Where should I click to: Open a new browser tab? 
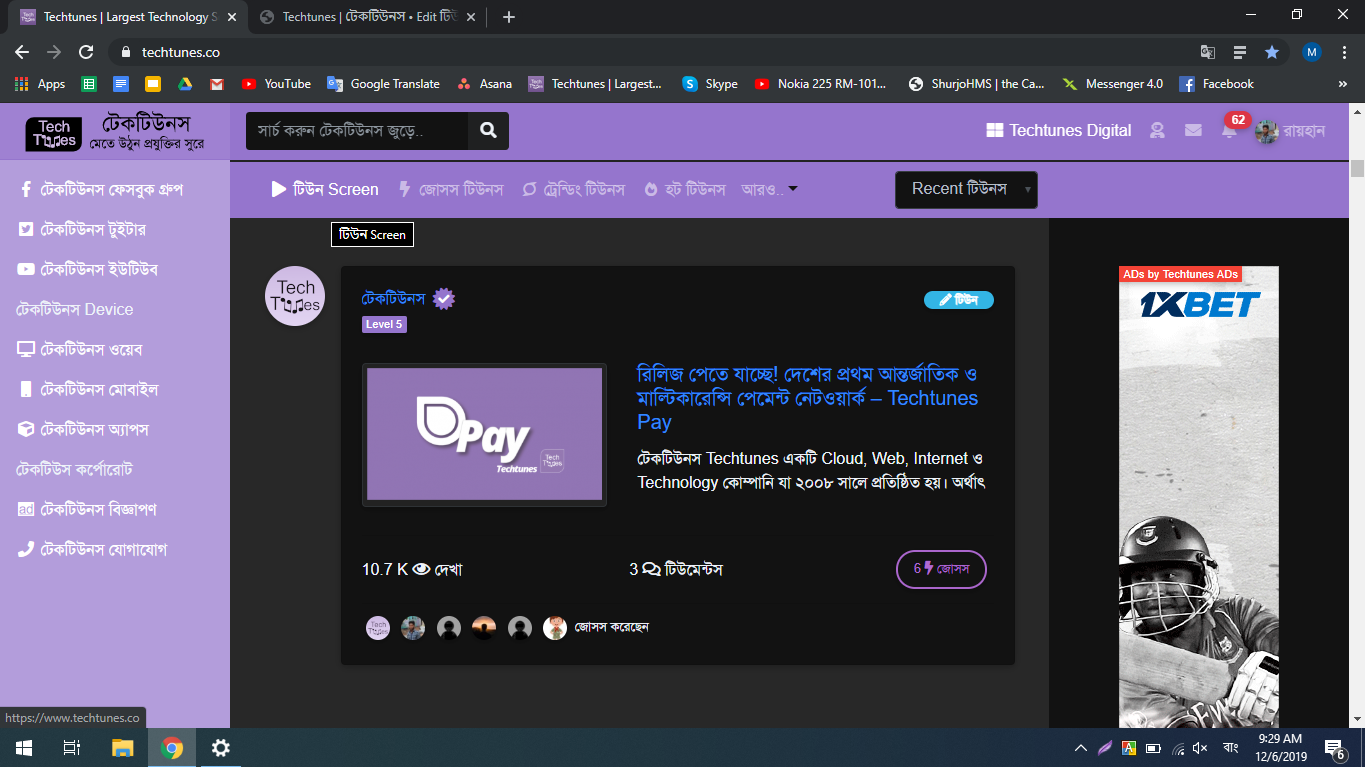pos(509,17)
